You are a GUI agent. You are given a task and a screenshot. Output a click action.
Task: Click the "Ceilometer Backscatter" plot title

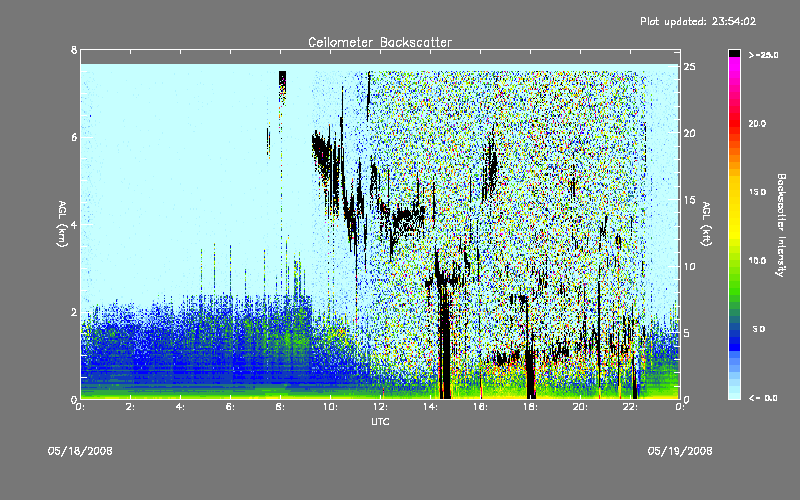(380, 42)
